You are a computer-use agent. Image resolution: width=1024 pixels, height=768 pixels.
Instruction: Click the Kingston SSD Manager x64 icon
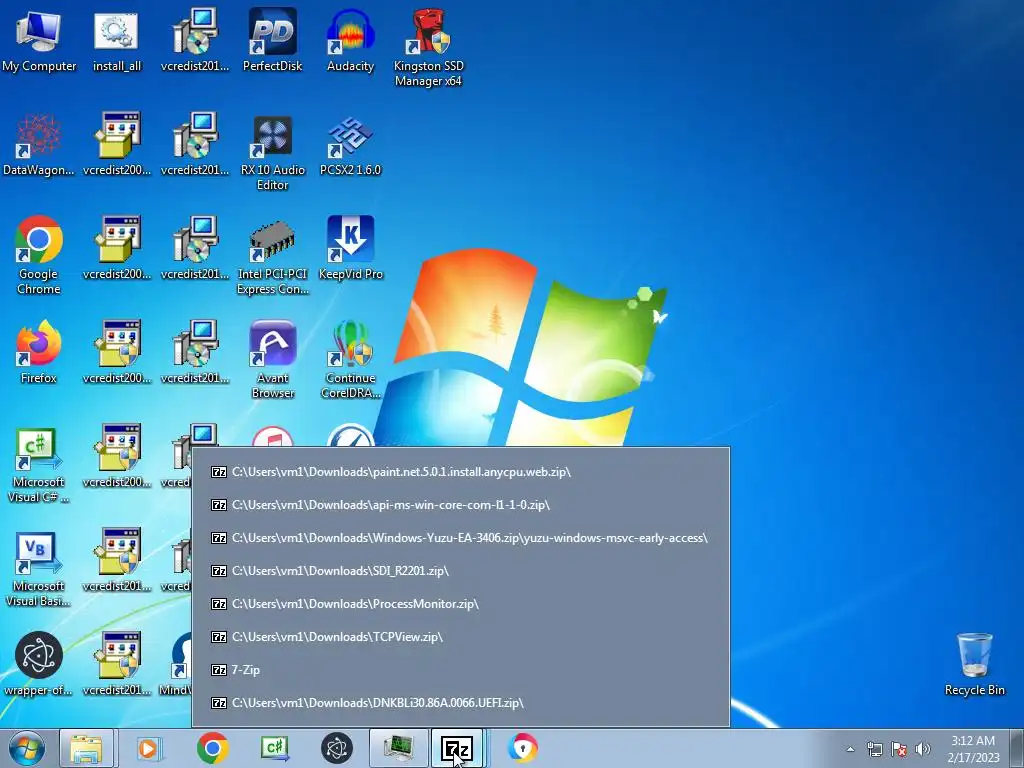(428, 47)
